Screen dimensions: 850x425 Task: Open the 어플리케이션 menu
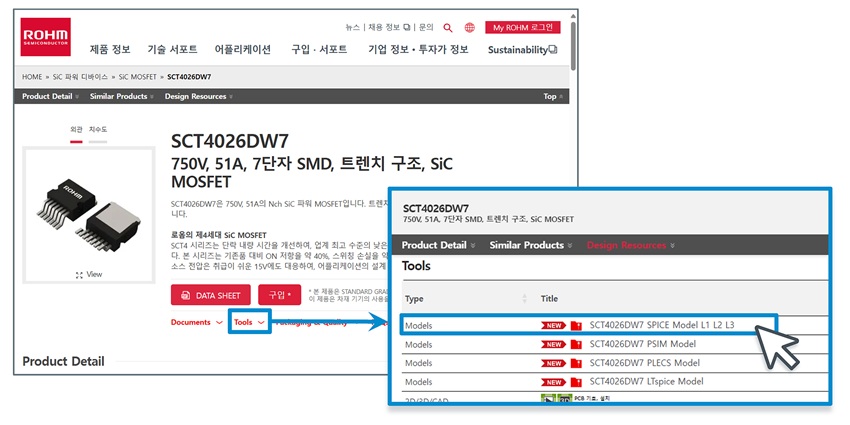[242, 50]
